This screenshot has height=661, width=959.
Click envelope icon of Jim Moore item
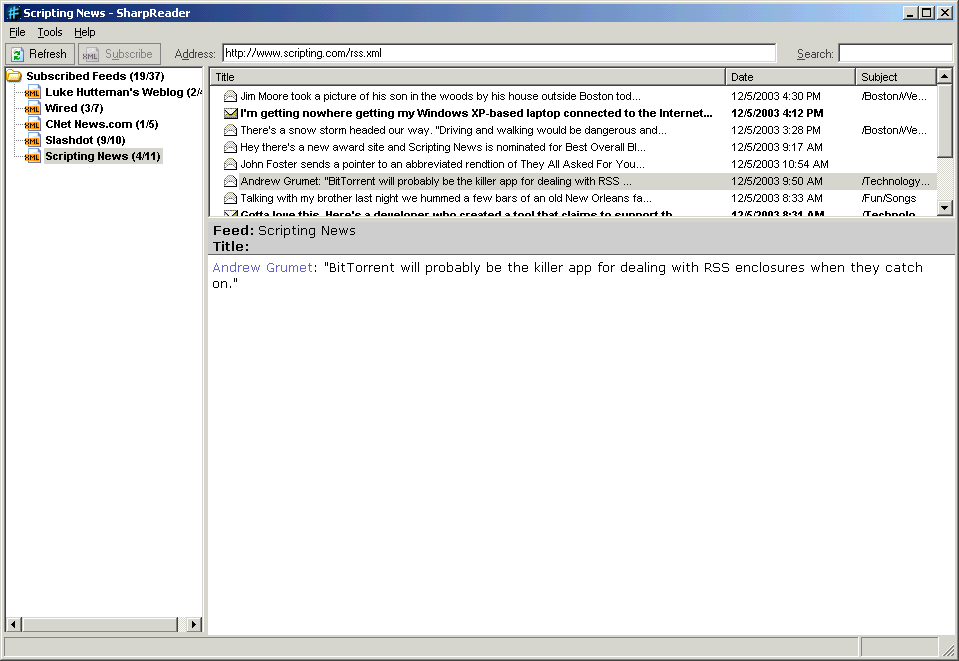pyautogui.click(x=231, y=96)
